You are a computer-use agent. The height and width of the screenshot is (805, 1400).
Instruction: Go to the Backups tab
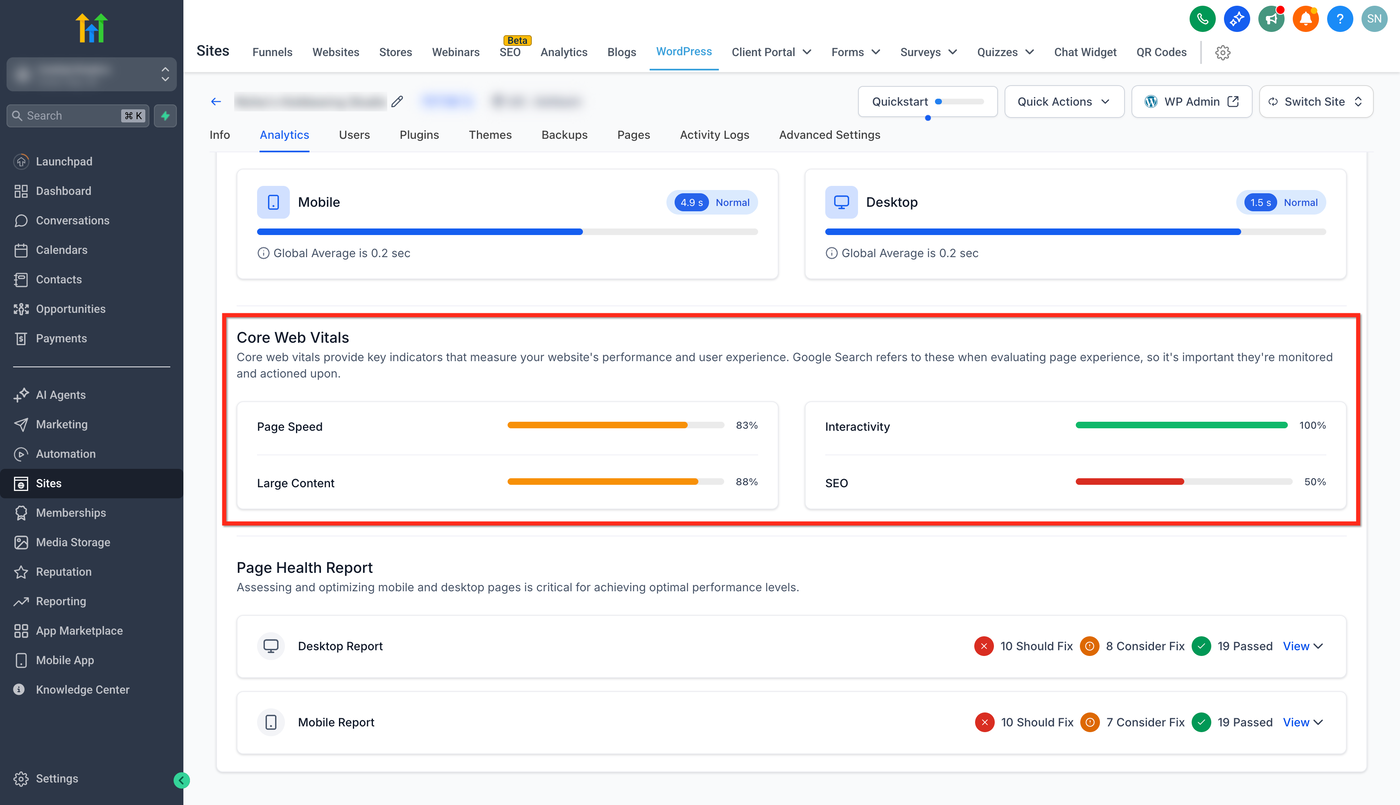(x=564, y=135)
